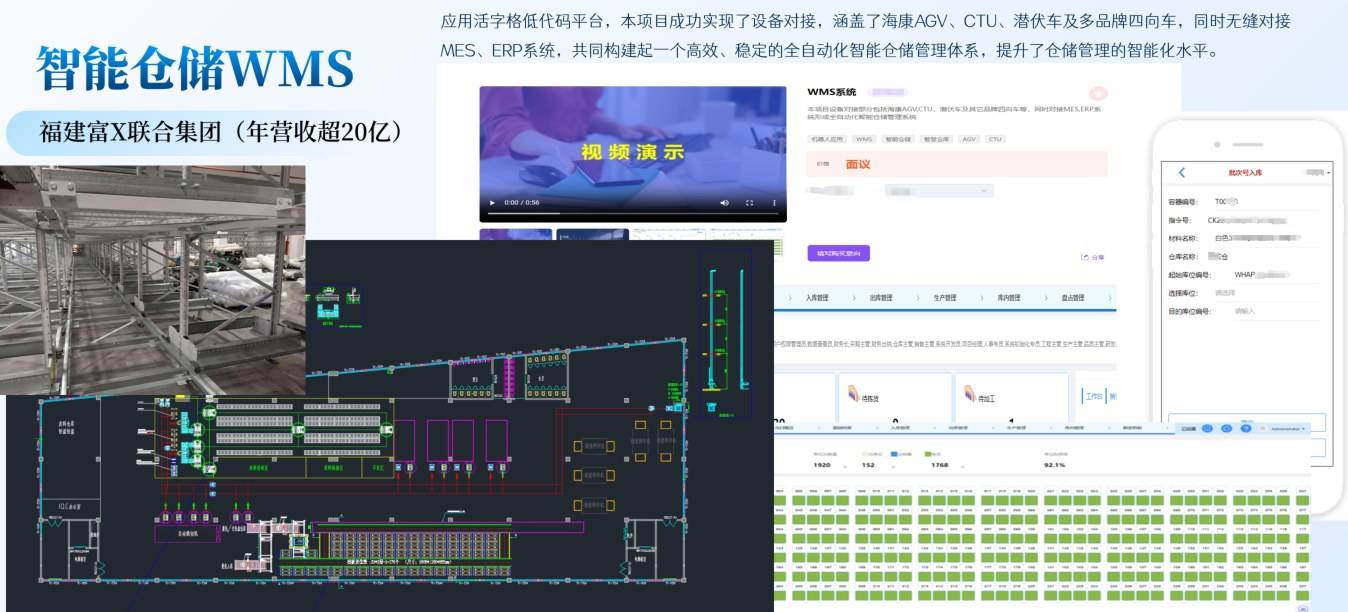Click the first blue round icon in the storage-map toolbar
The height and width of the screenshot is (612, 1348).
(1208, 428)
